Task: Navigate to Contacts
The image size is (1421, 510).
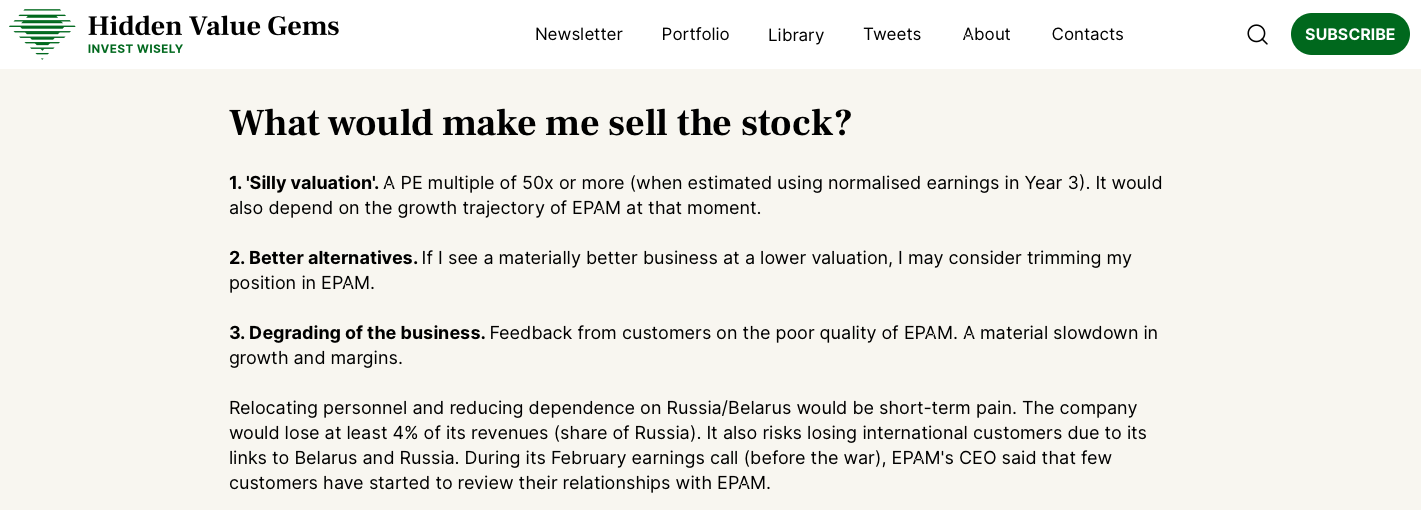Action: [x=1088, y=34]
